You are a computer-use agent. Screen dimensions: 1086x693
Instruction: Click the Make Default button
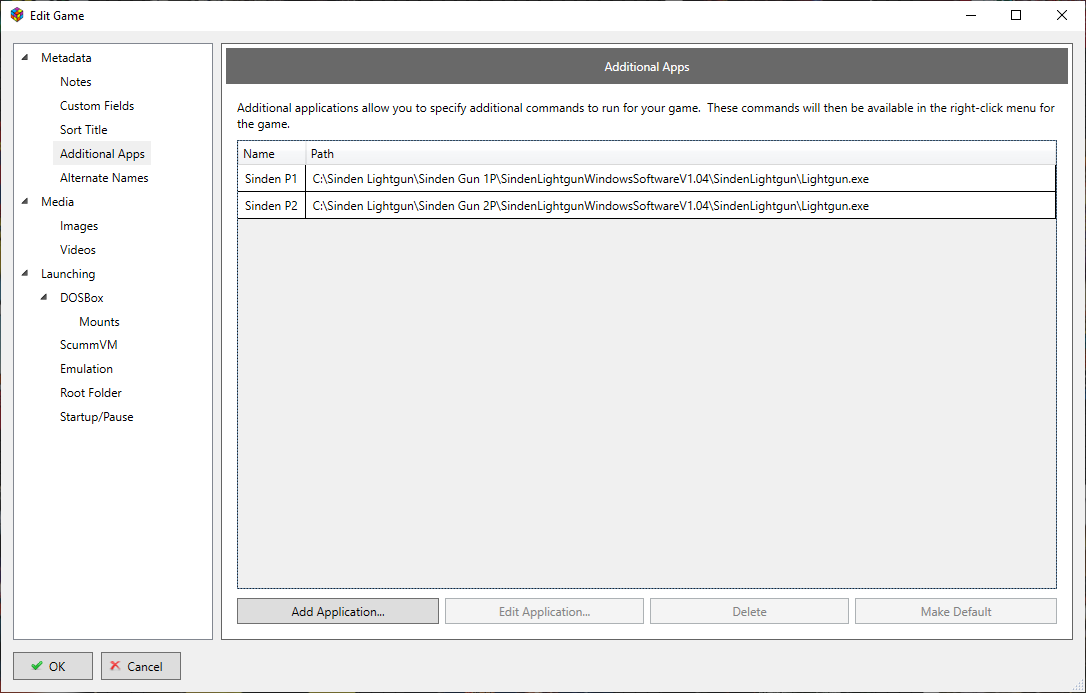[x=956, y=611]
